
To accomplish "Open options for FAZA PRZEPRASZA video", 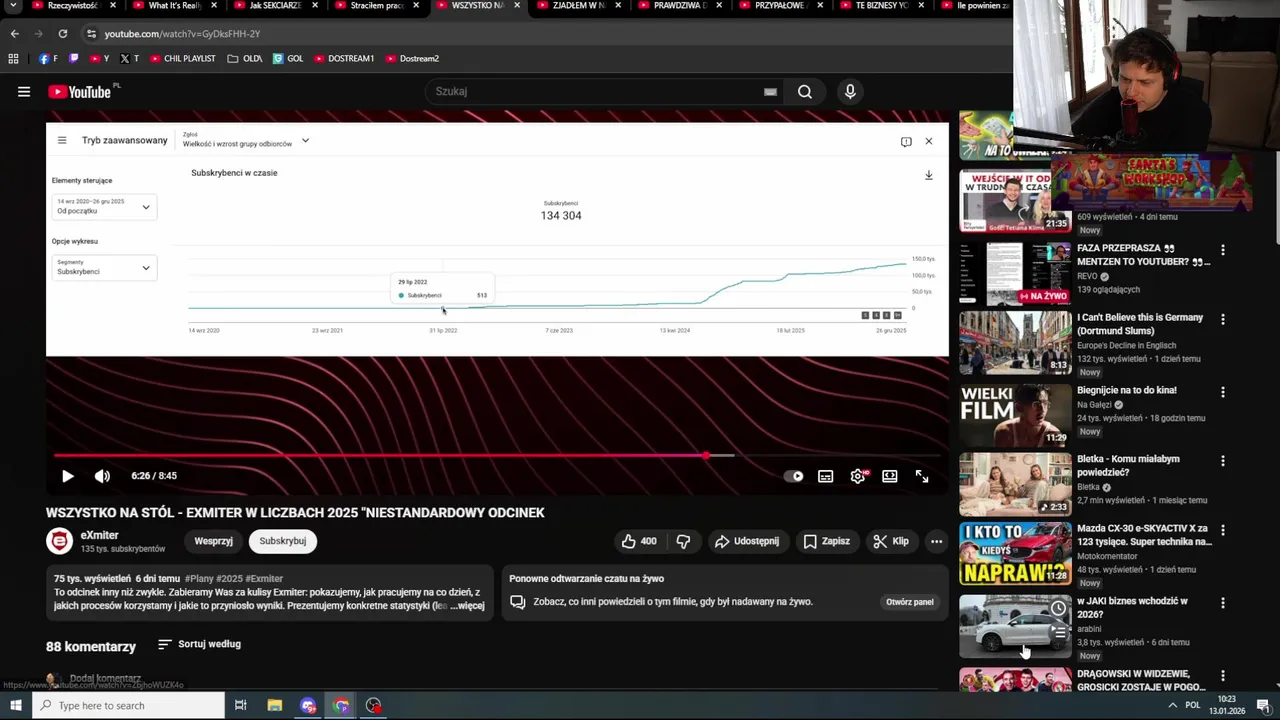I will pos(1222,250).
